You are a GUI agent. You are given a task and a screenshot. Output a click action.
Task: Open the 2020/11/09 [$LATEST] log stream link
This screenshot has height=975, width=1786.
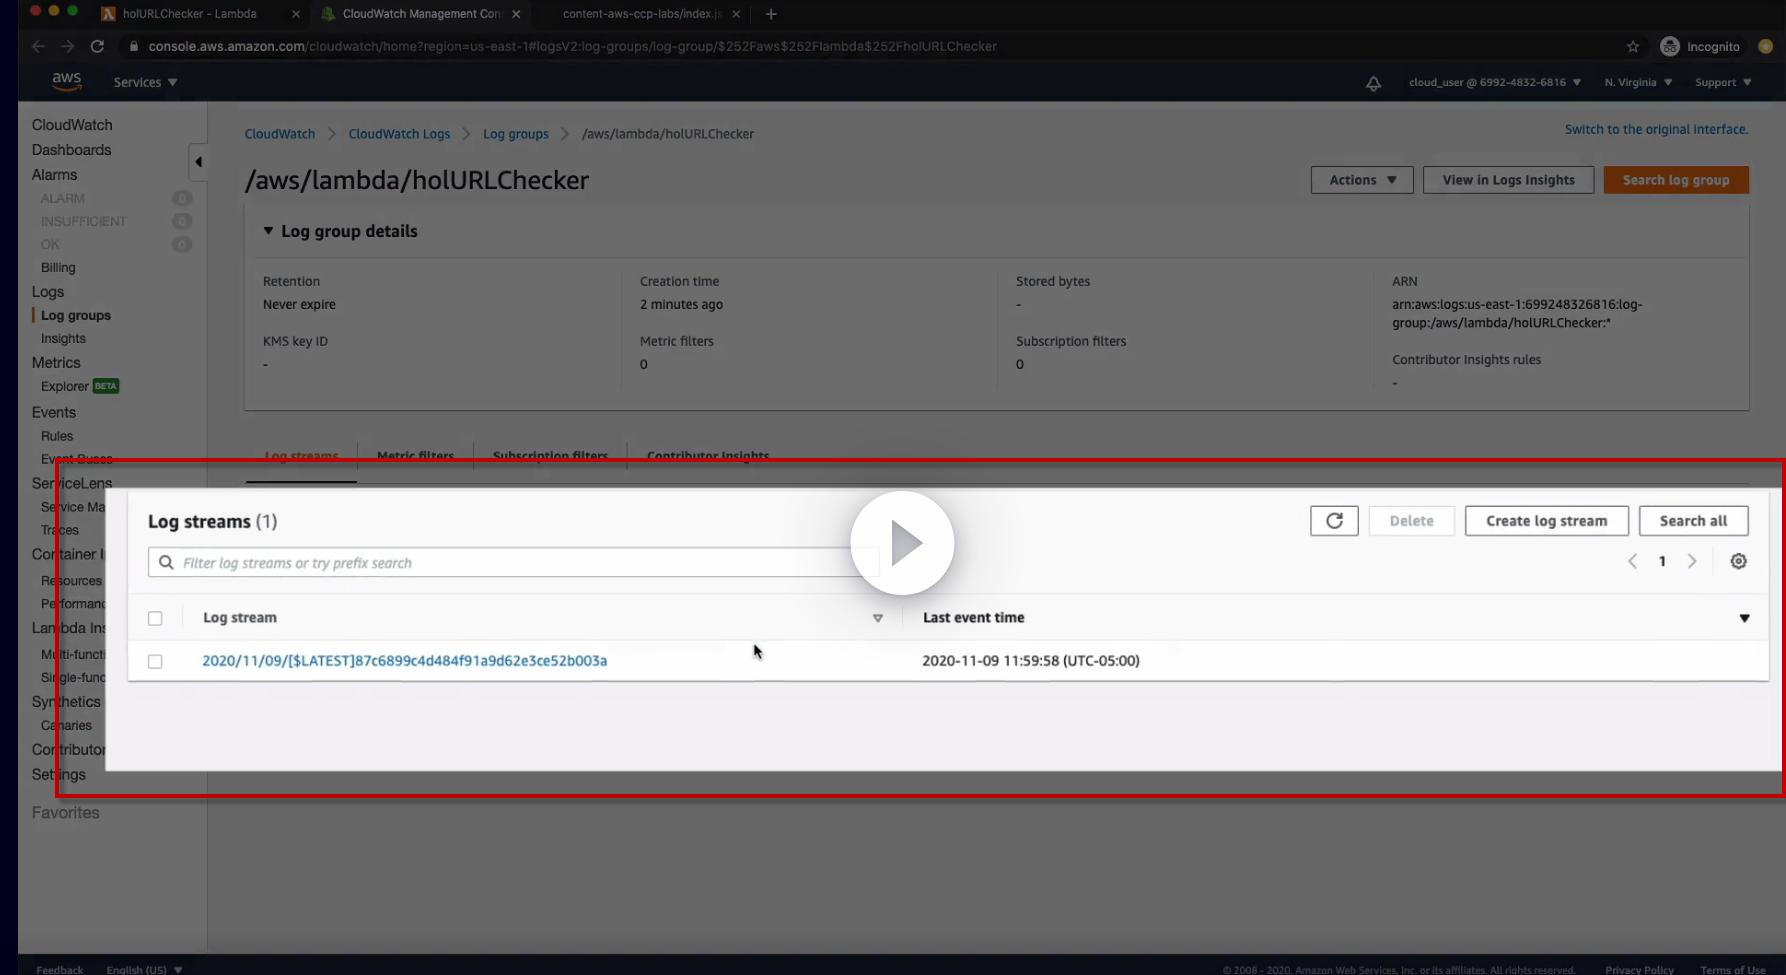coord(405,661)
